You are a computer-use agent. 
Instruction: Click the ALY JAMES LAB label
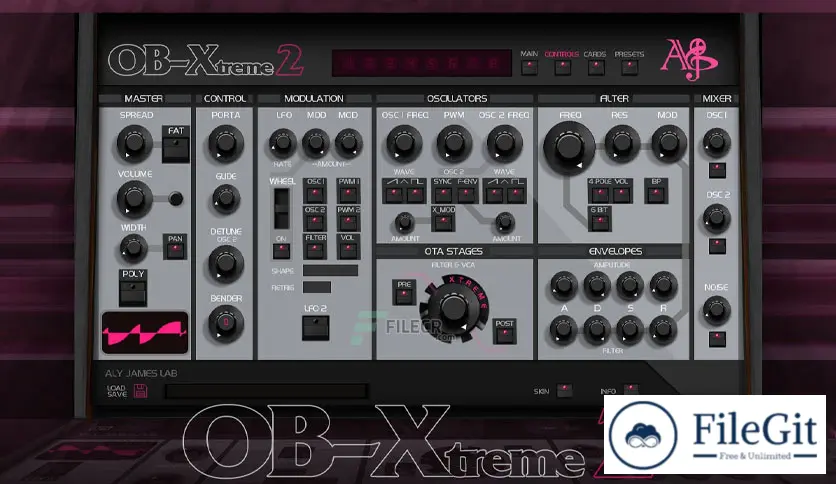[x=141, y=374]
